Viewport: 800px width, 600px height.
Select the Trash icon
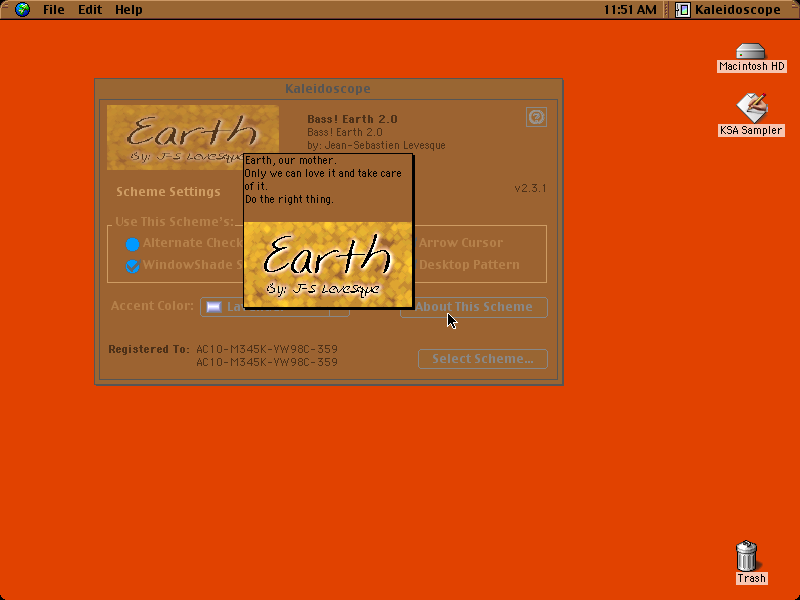click(751, 562)
